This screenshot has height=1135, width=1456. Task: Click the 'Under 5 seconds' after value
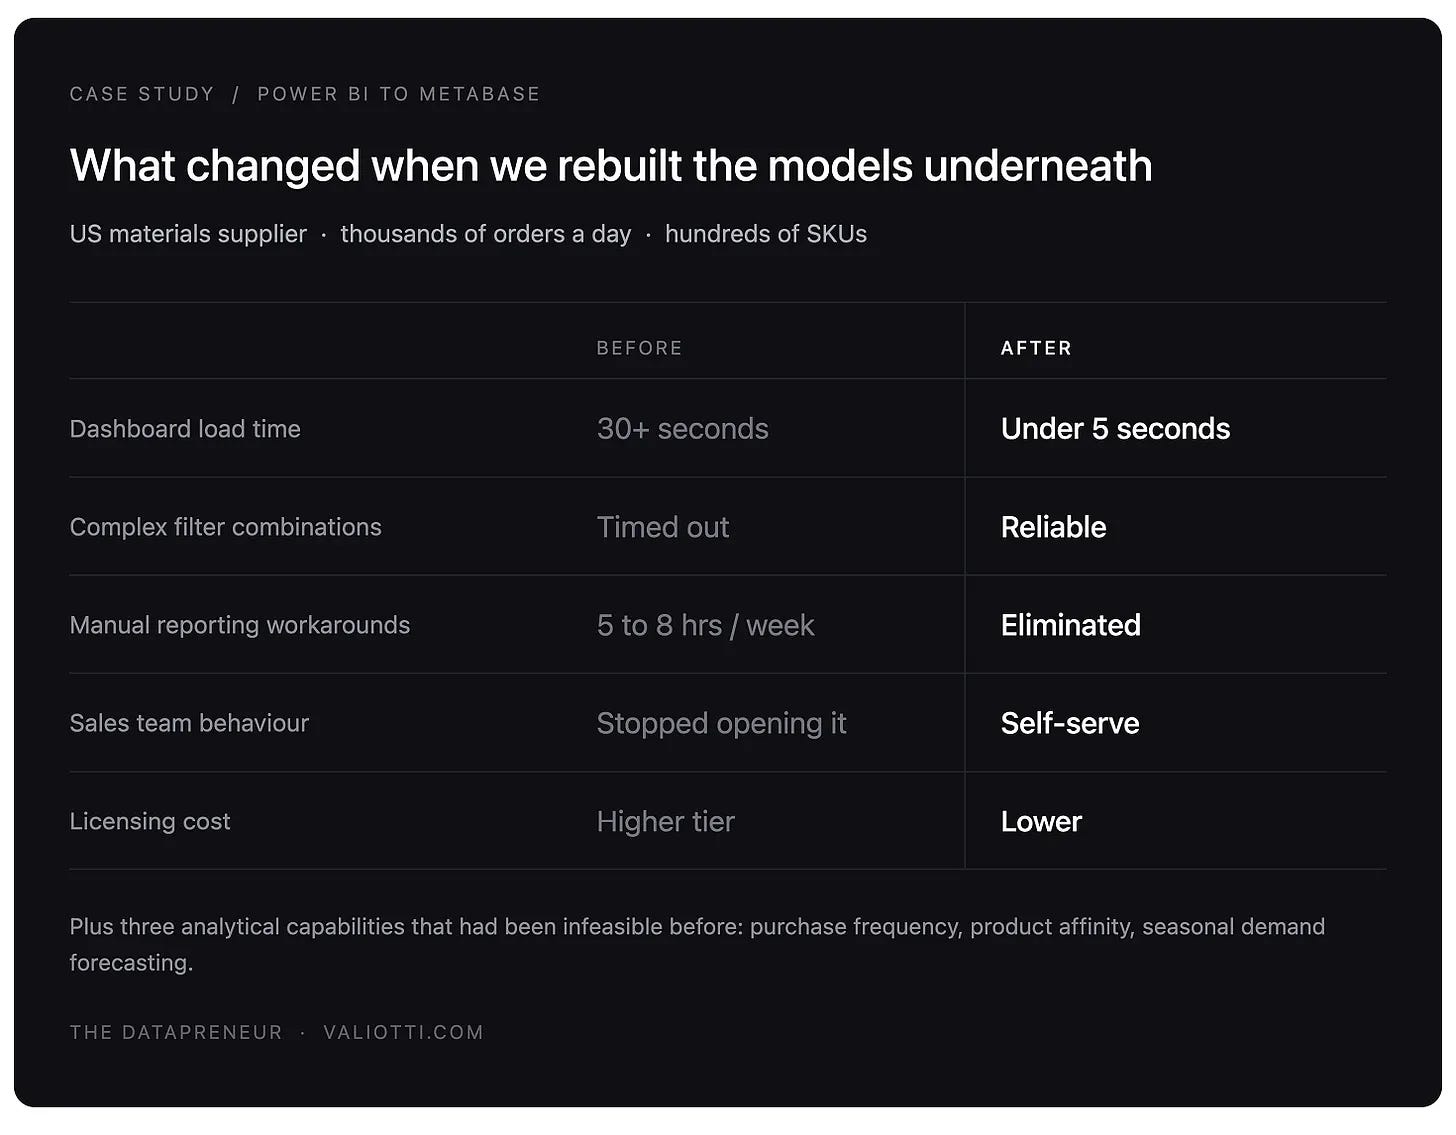point(1115,429)
